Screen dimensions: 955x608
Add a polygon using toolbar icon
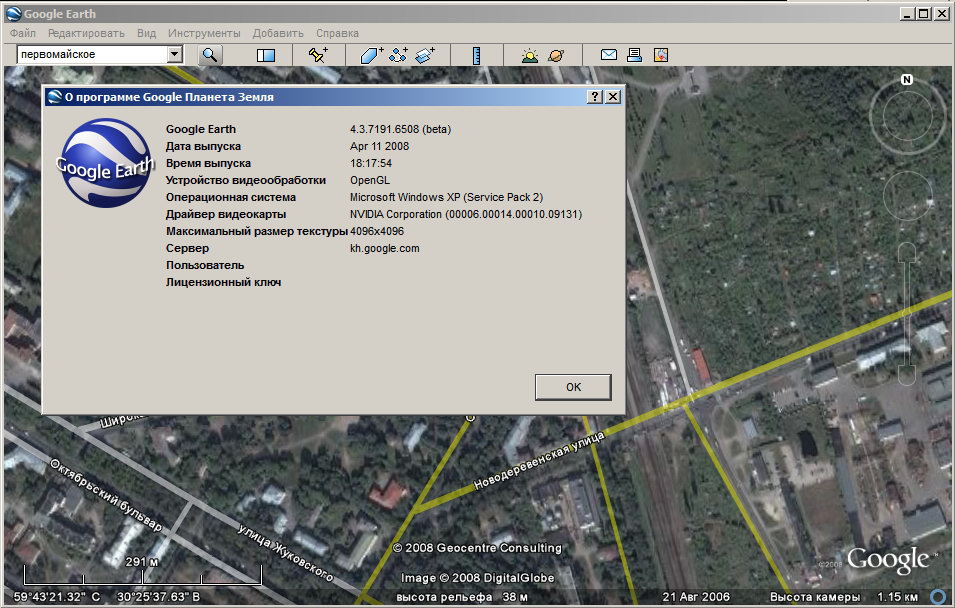(372, 55)
